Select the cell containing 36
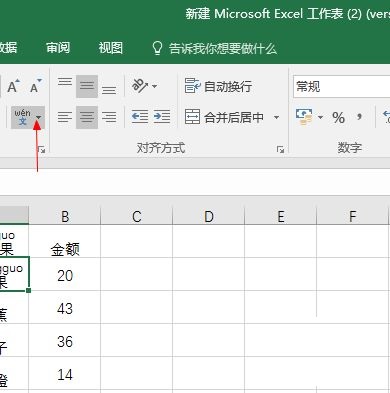Viewport: 390px width, 393px height. click(65, 340)
